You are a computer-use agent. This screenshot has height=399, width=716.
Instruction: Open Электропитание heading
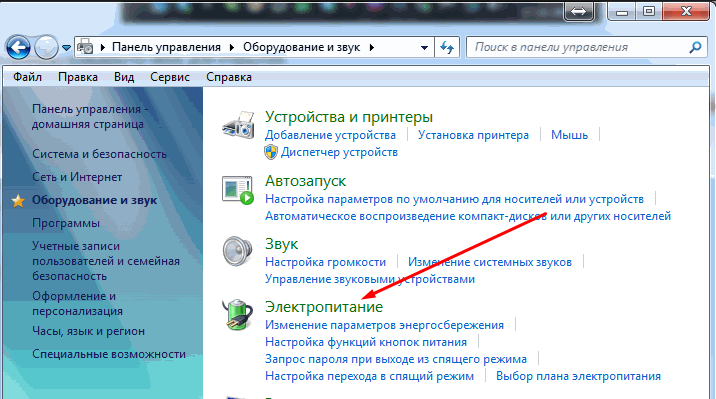tap(324, 307)
